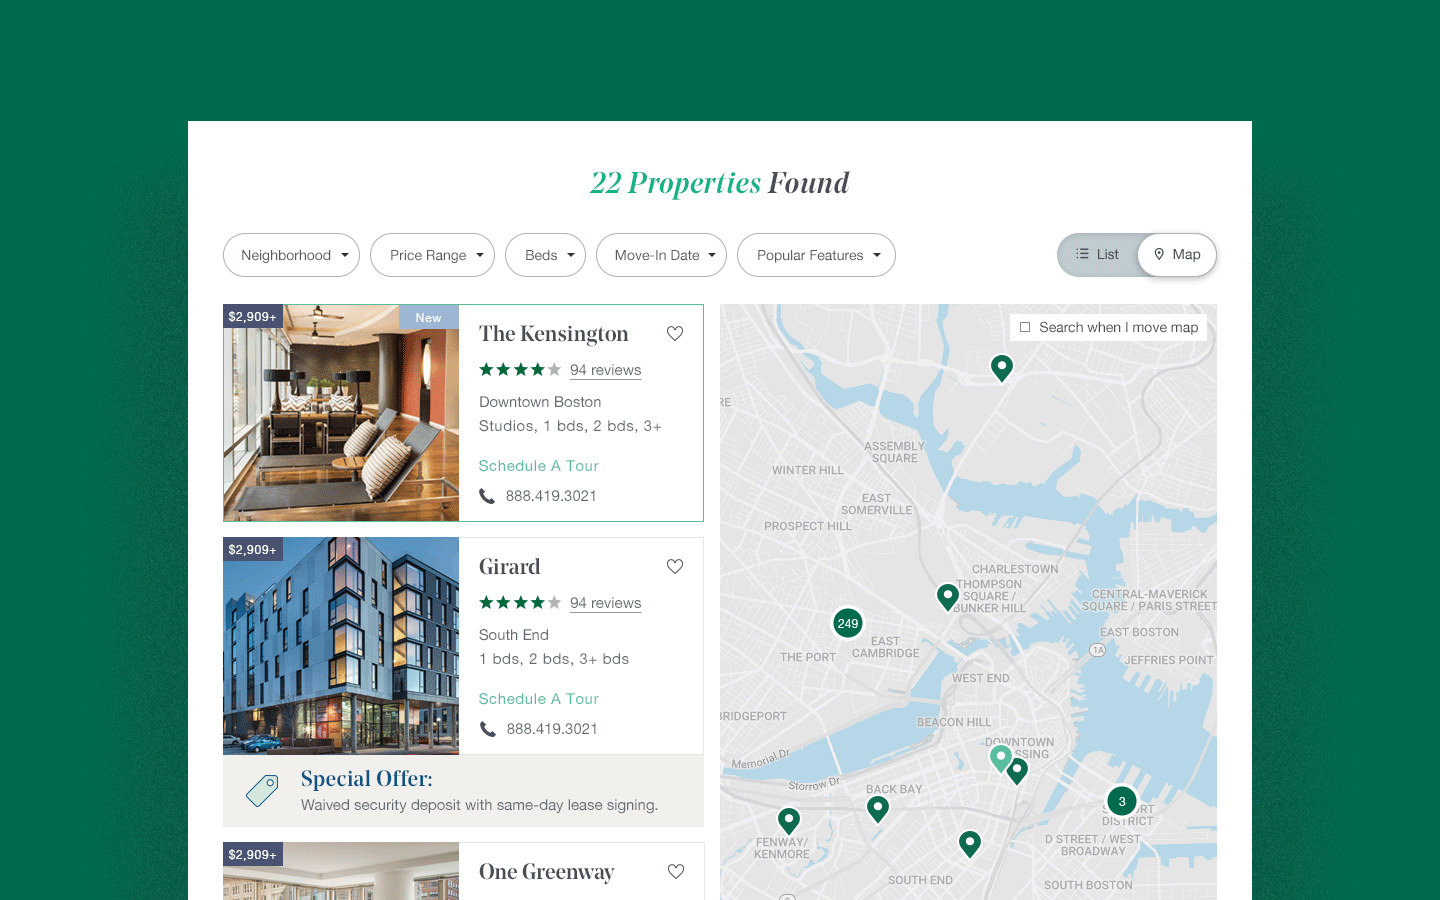Toggle the Map view on

(x=1176, y=254)
